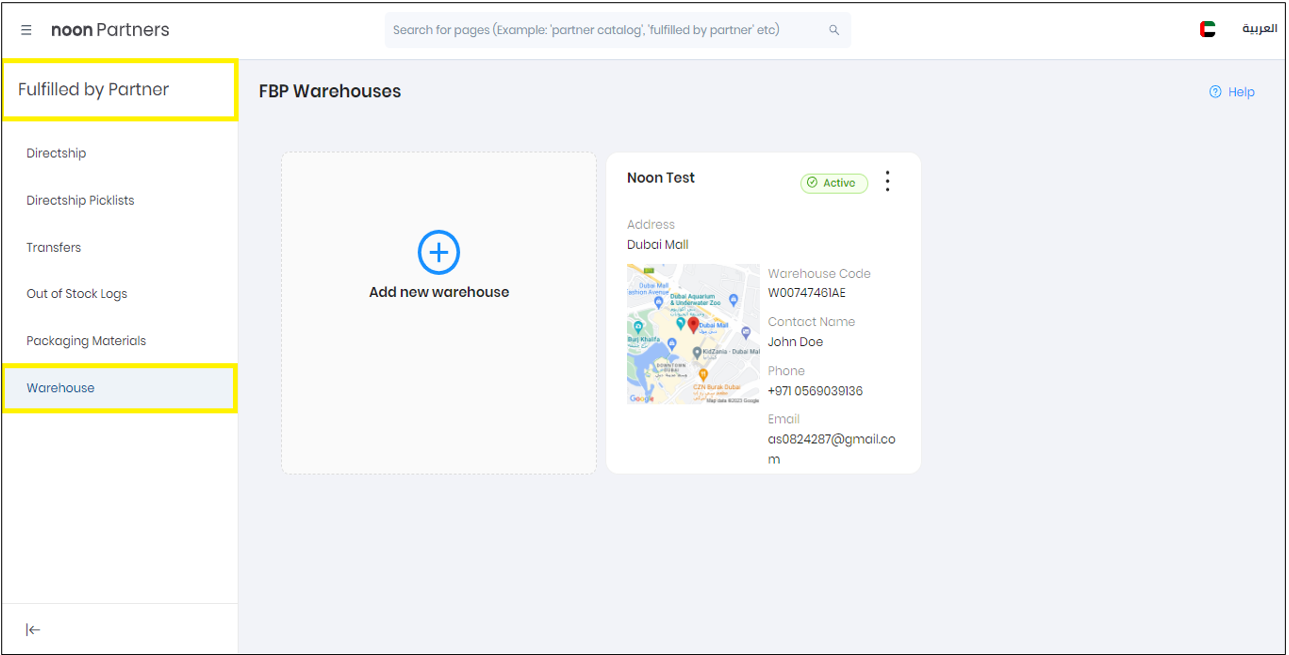This screenshot has height=655, width=1289.
Task: Open the Help link
Action: coord(1241,92)
